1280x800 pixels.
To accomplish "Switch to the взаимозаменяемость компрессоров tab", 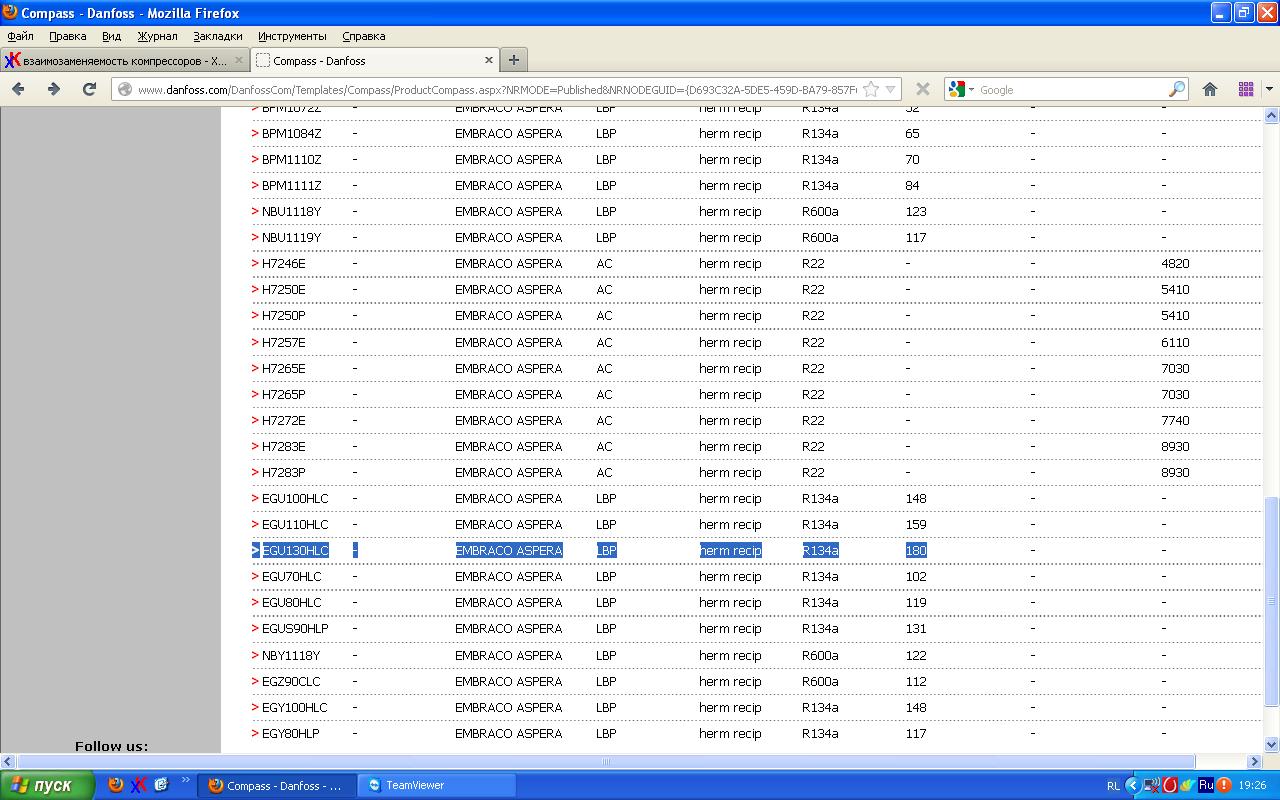I will coord(125,60).
